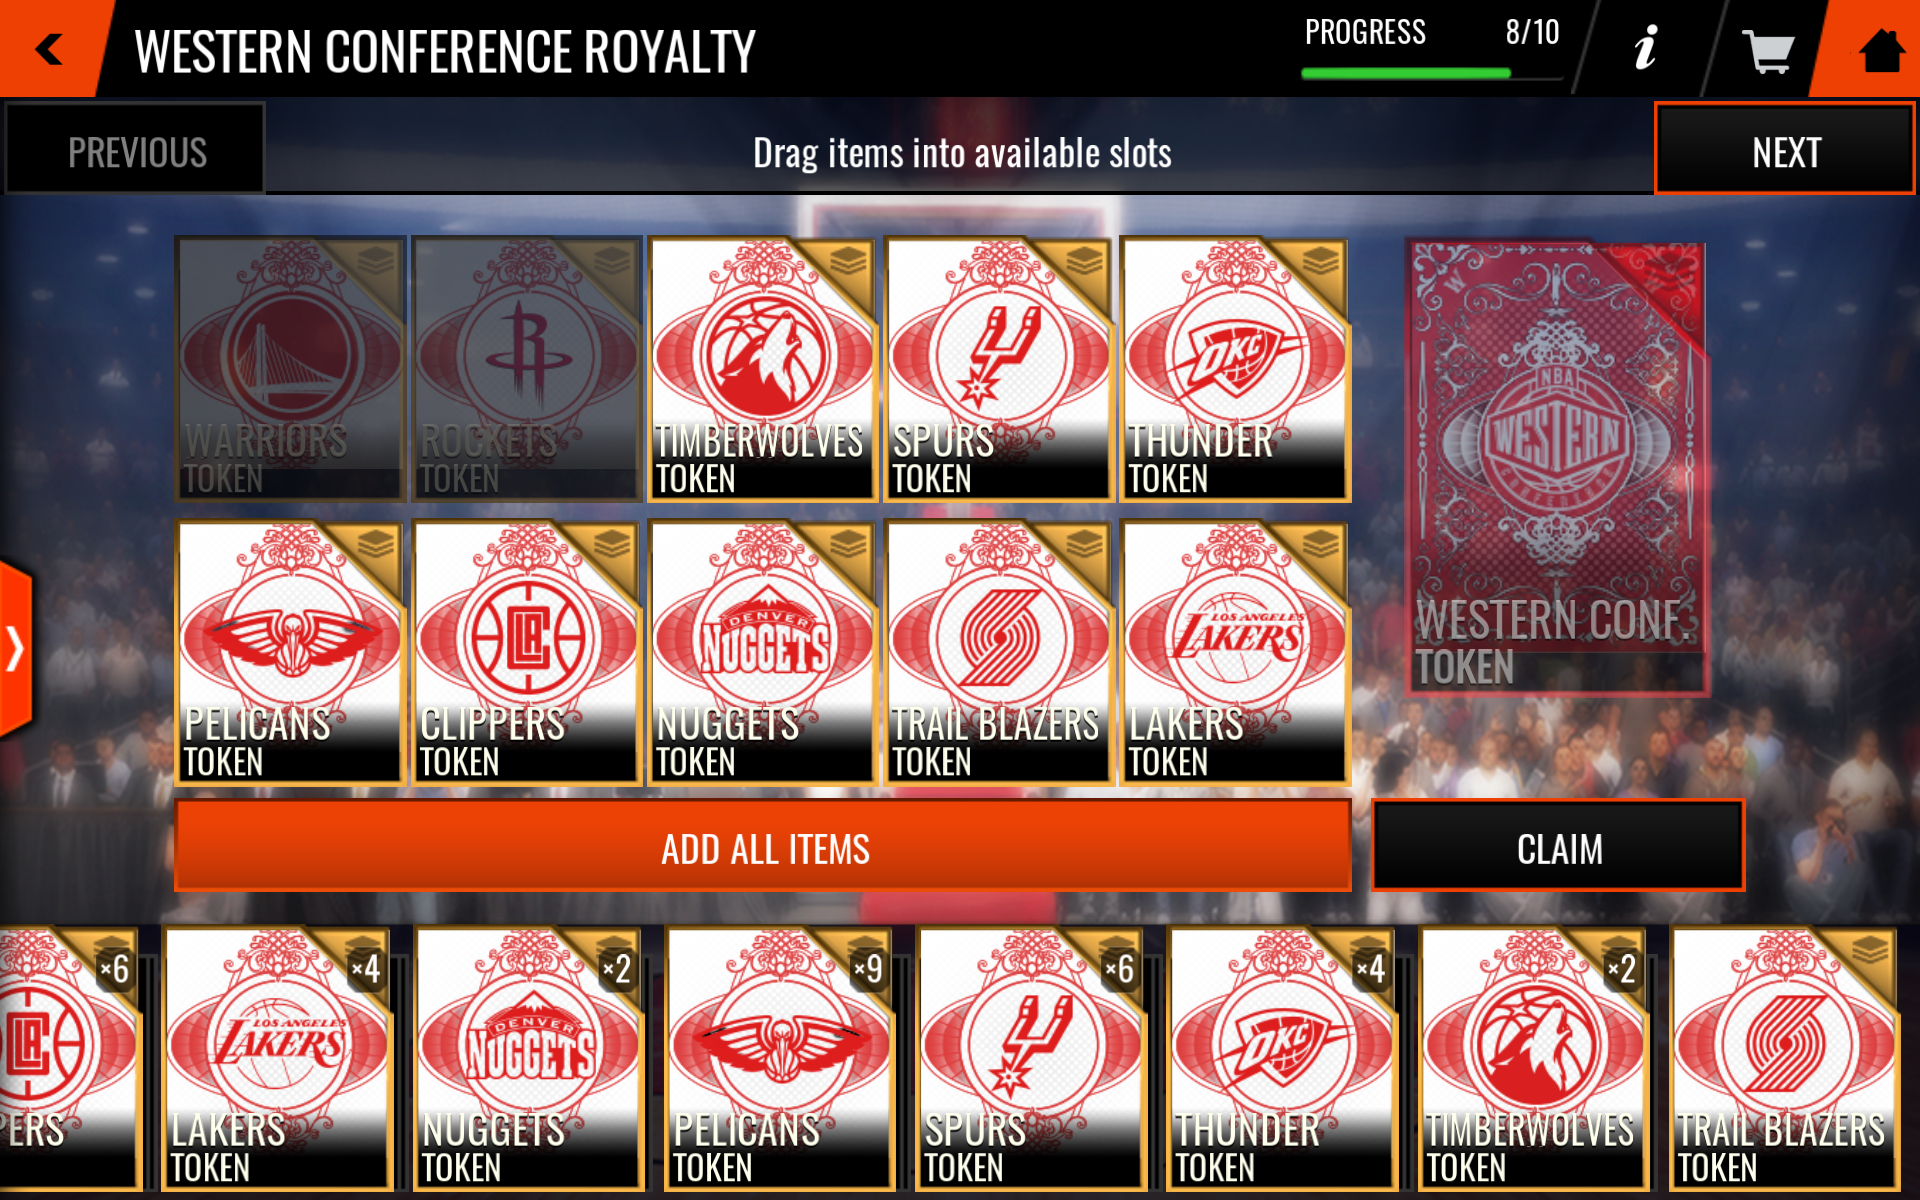Viewport: 1920px width, 1200px height.
Task: Pick the Thunder Token x4 inventory card
Action: tap(1282, 1058)
